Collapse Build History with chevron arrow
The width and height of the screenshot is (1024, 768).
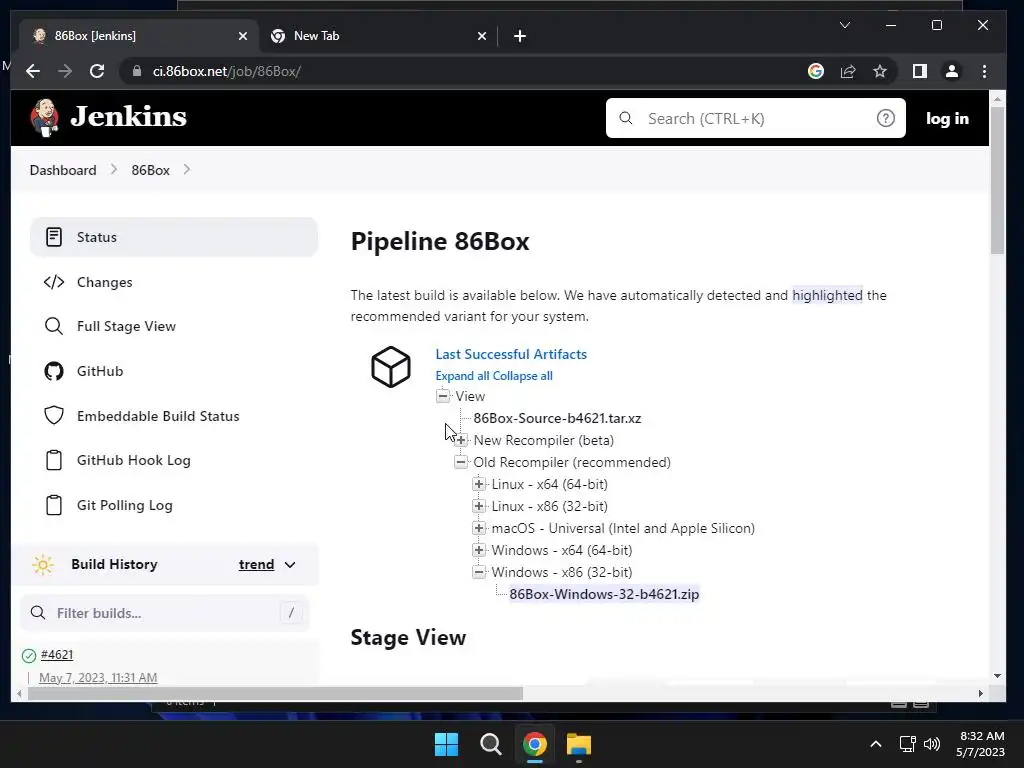pos(290,565)
